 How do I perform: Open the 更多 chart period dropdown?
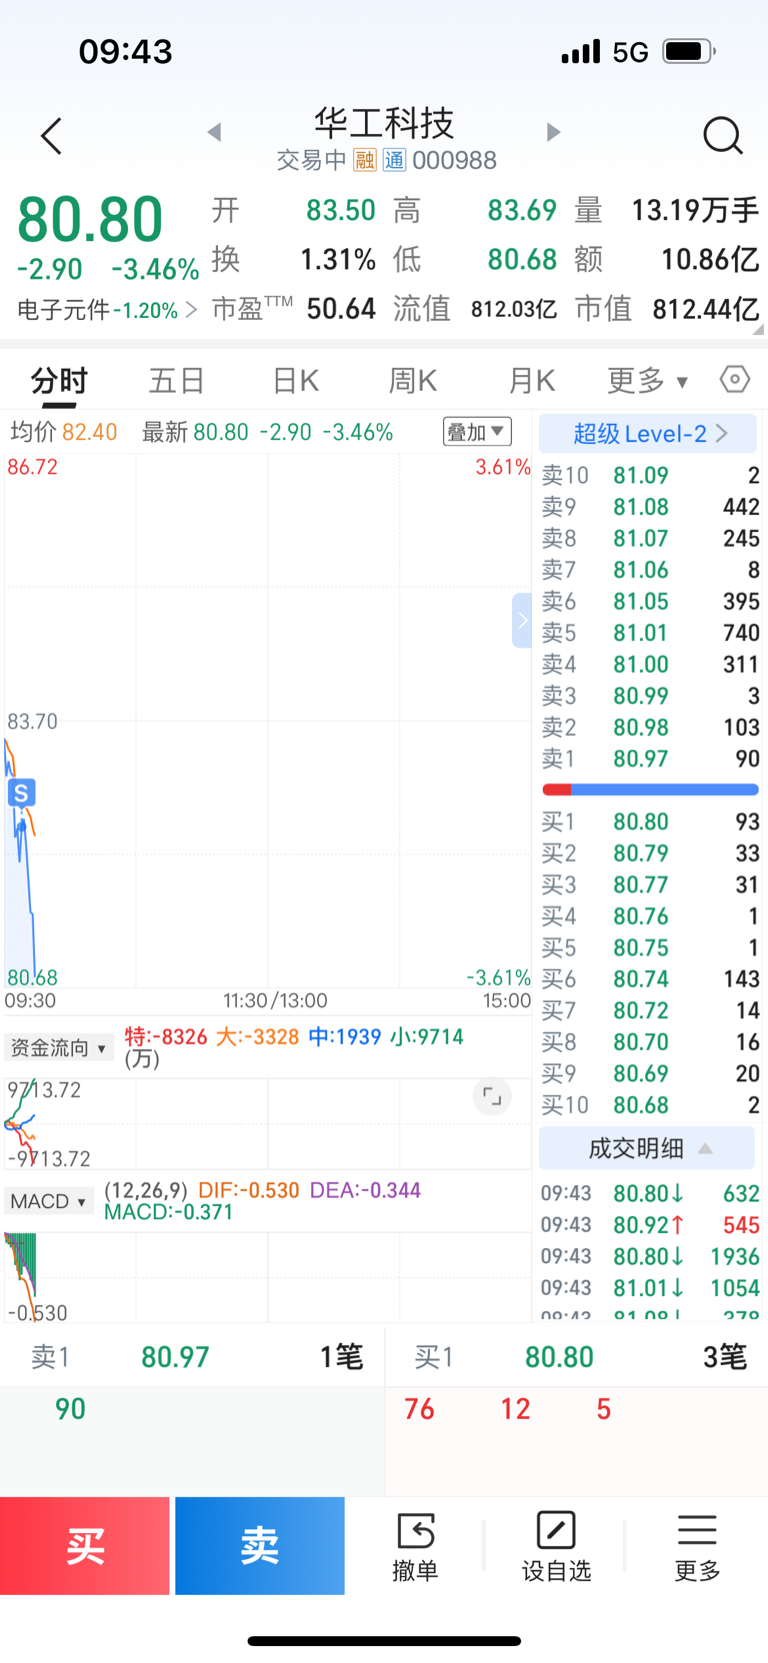coord(648,381)
